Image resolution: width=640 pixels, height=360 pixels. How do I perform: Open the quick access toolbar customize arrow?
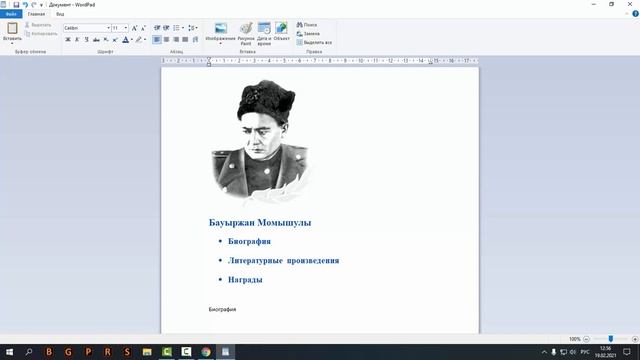pyautogui.click(x=41, y=5)
